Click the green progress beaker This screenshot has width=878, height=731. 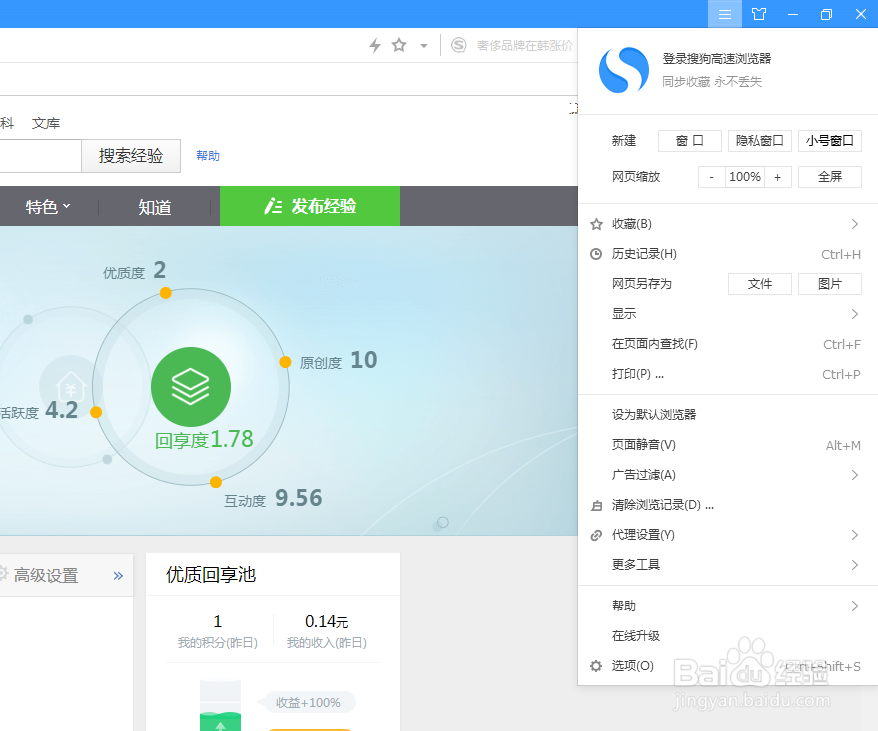point(221,706)
